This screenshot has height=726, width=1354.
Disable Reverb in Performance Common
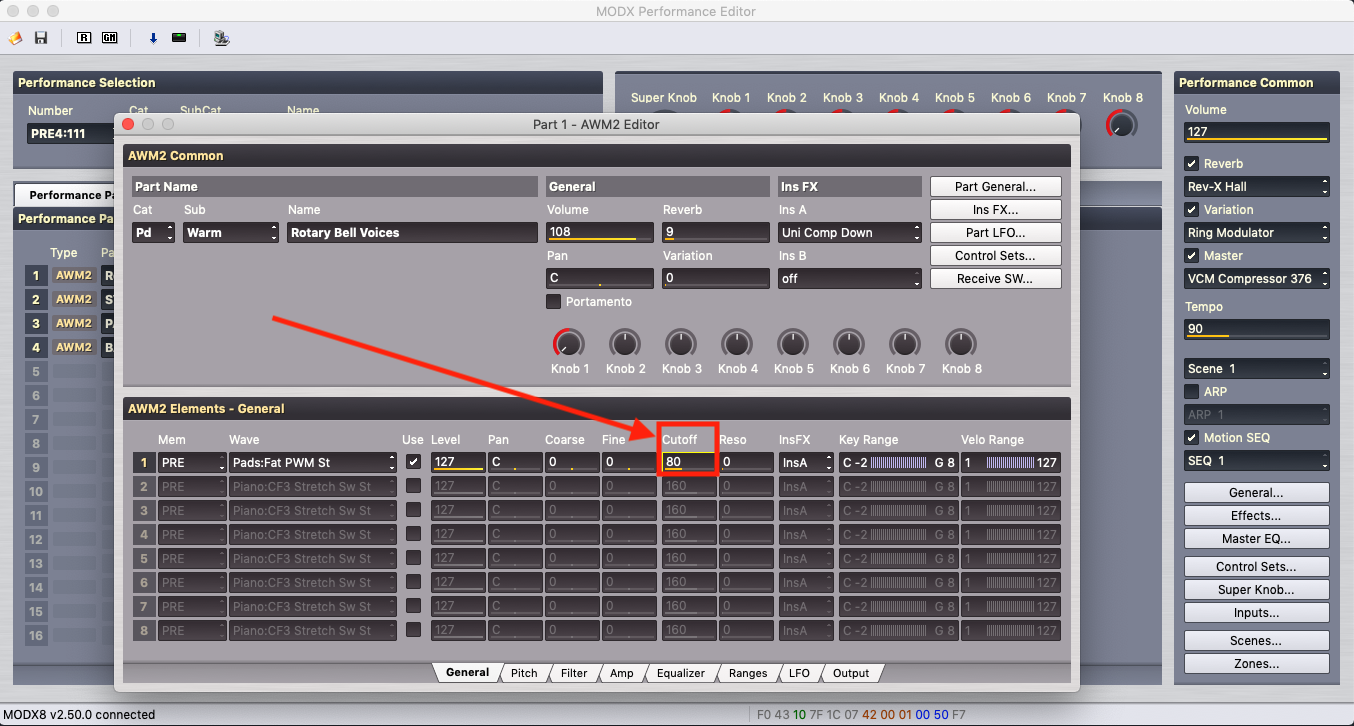coord(1192,164)
